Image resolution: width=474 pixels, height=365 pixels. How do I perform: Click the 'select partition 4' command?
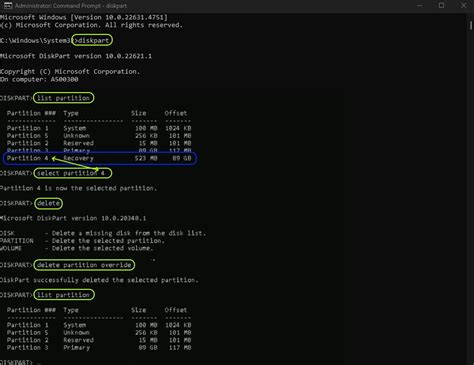coord(71,173)
